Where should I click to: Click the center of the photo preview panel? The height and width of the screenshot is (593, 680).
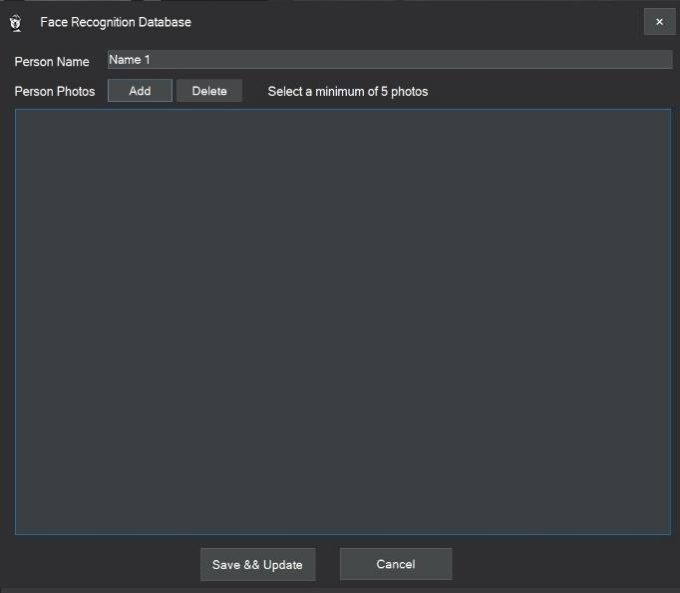[x=342, y=321]
